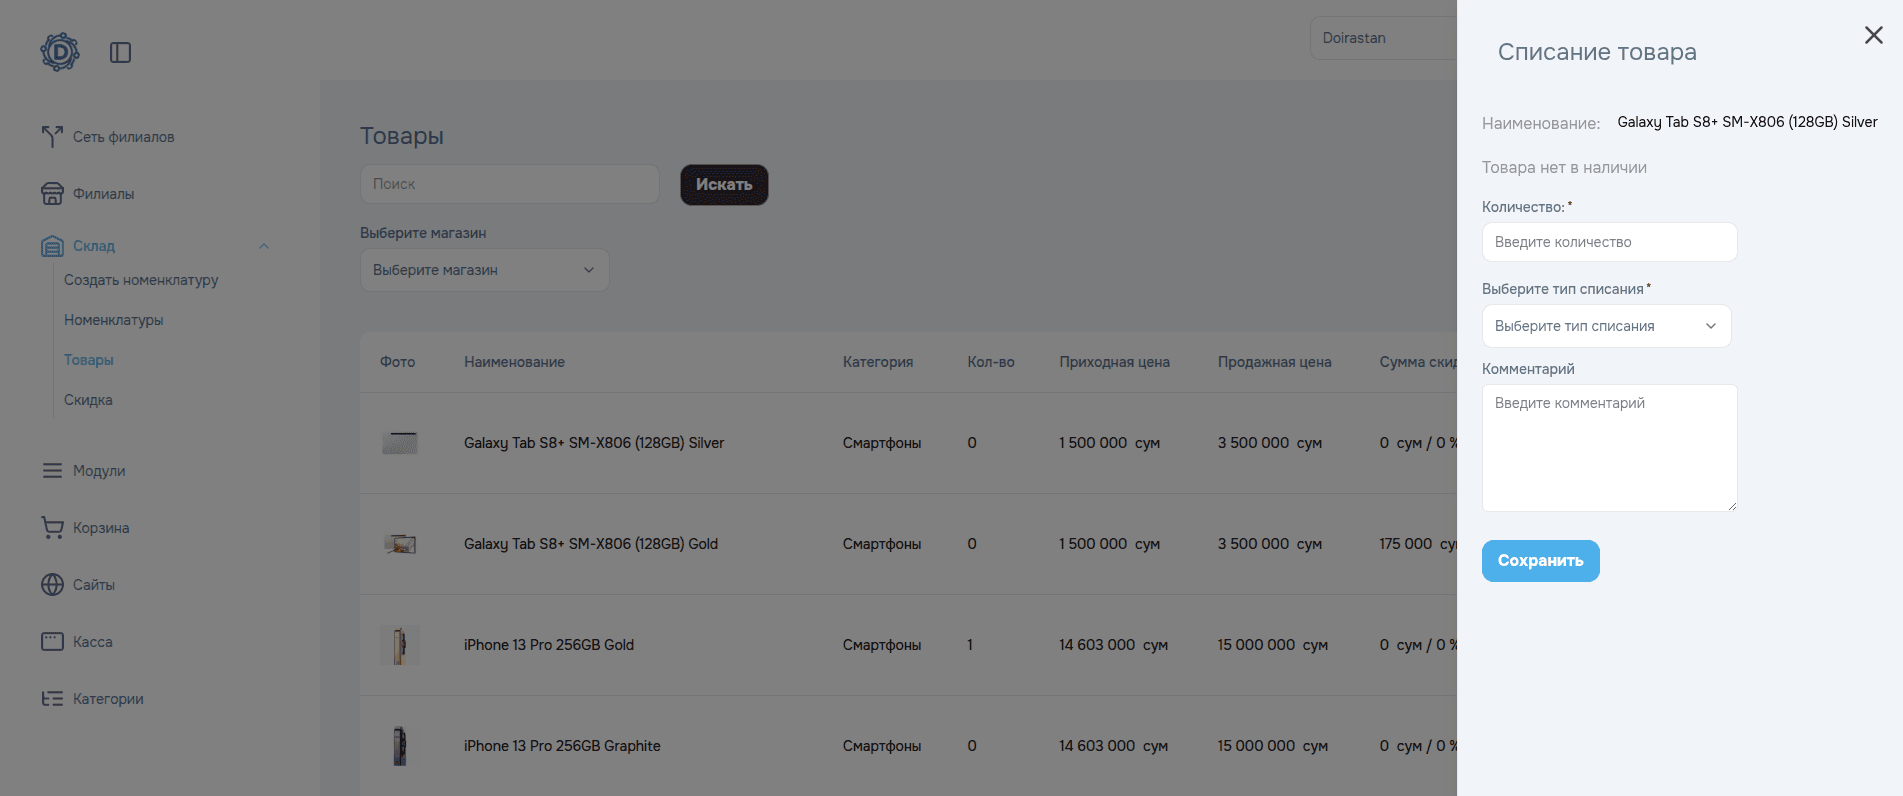Open the Скидка submenu item

tap(88, 400)
